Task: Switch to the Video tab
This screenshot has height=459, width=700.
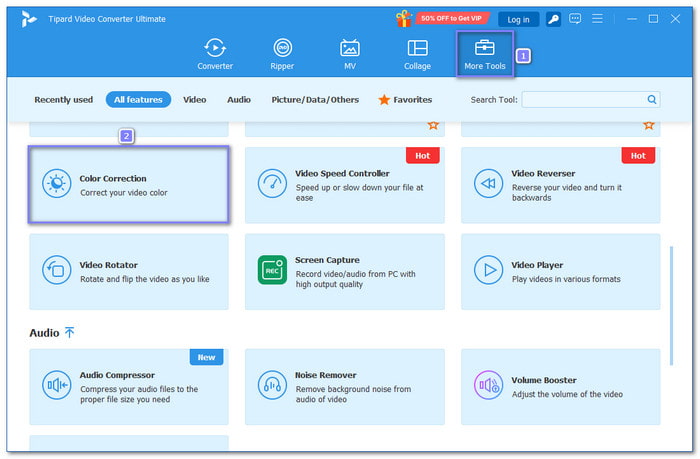Action: 195,100
